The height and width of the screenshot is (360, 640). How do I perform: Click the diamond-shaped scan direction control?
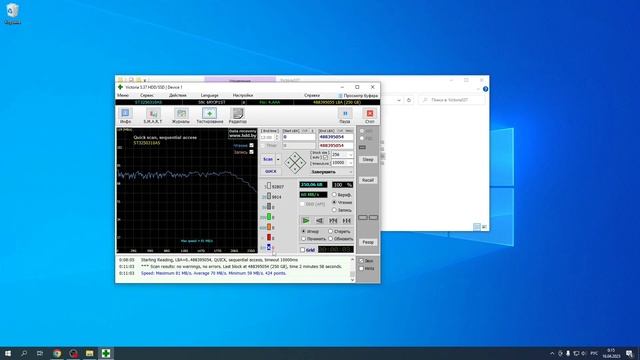pos(295,163)
